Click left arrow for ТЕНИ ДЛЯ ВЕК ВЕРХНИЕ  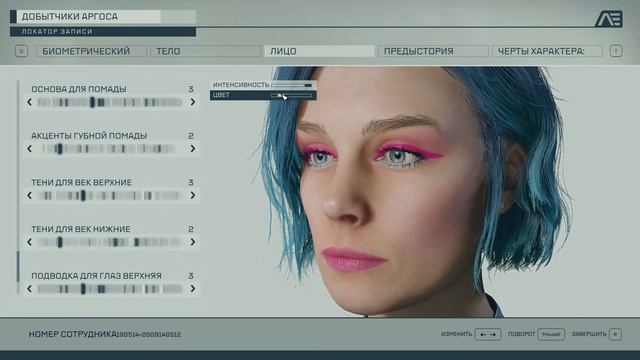pos(29,196)
